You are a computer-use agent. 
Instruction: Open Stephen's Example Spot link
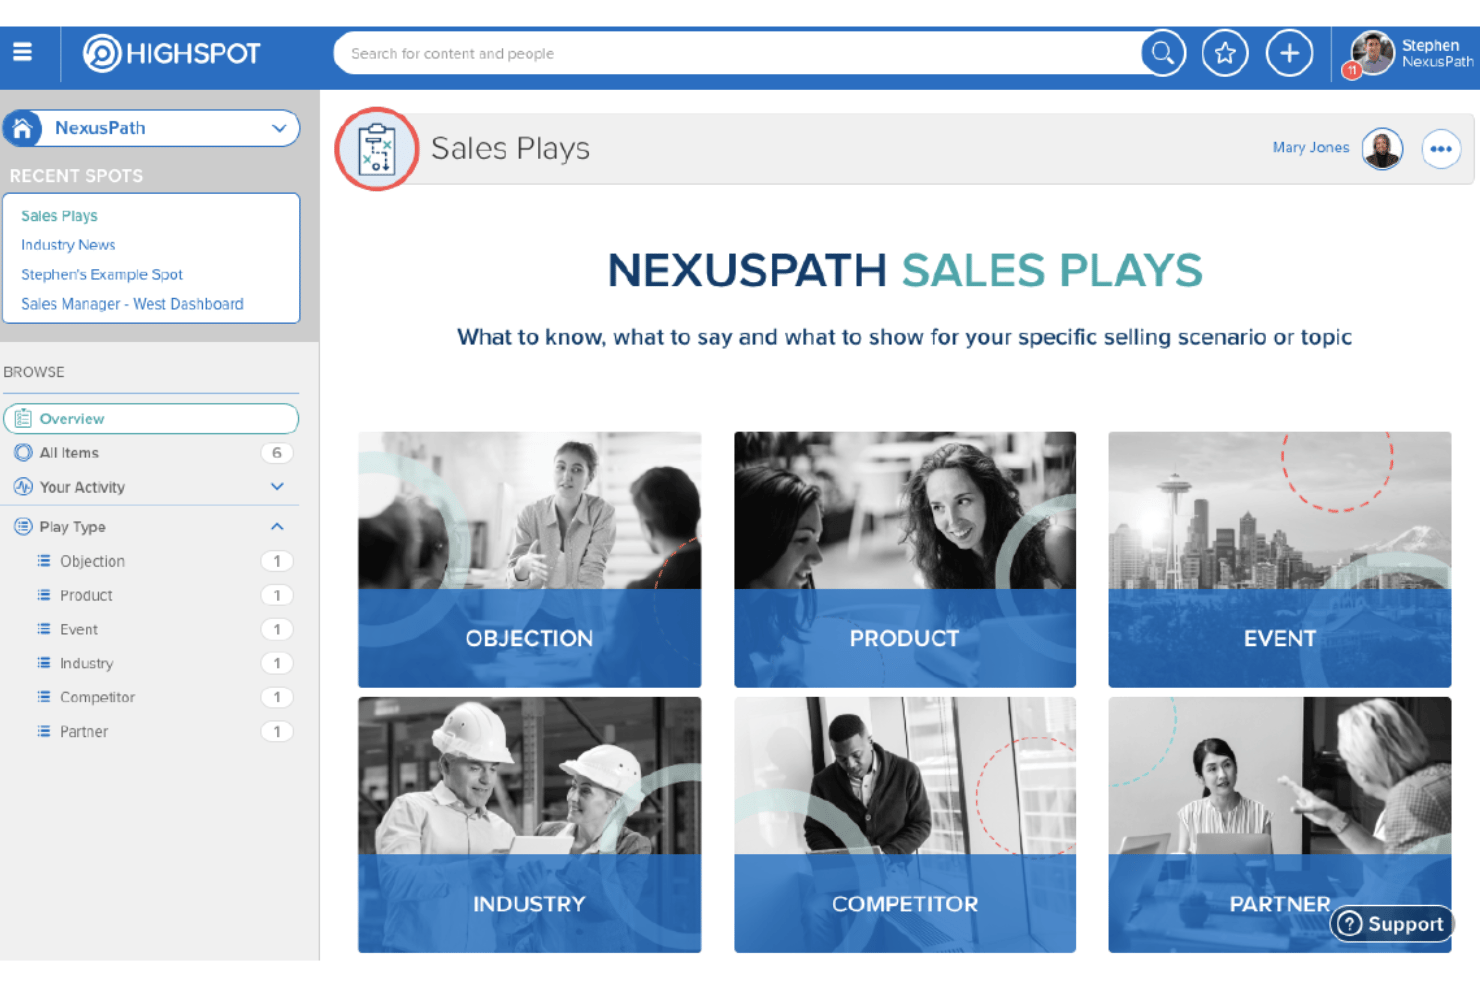tap(102, 275)
